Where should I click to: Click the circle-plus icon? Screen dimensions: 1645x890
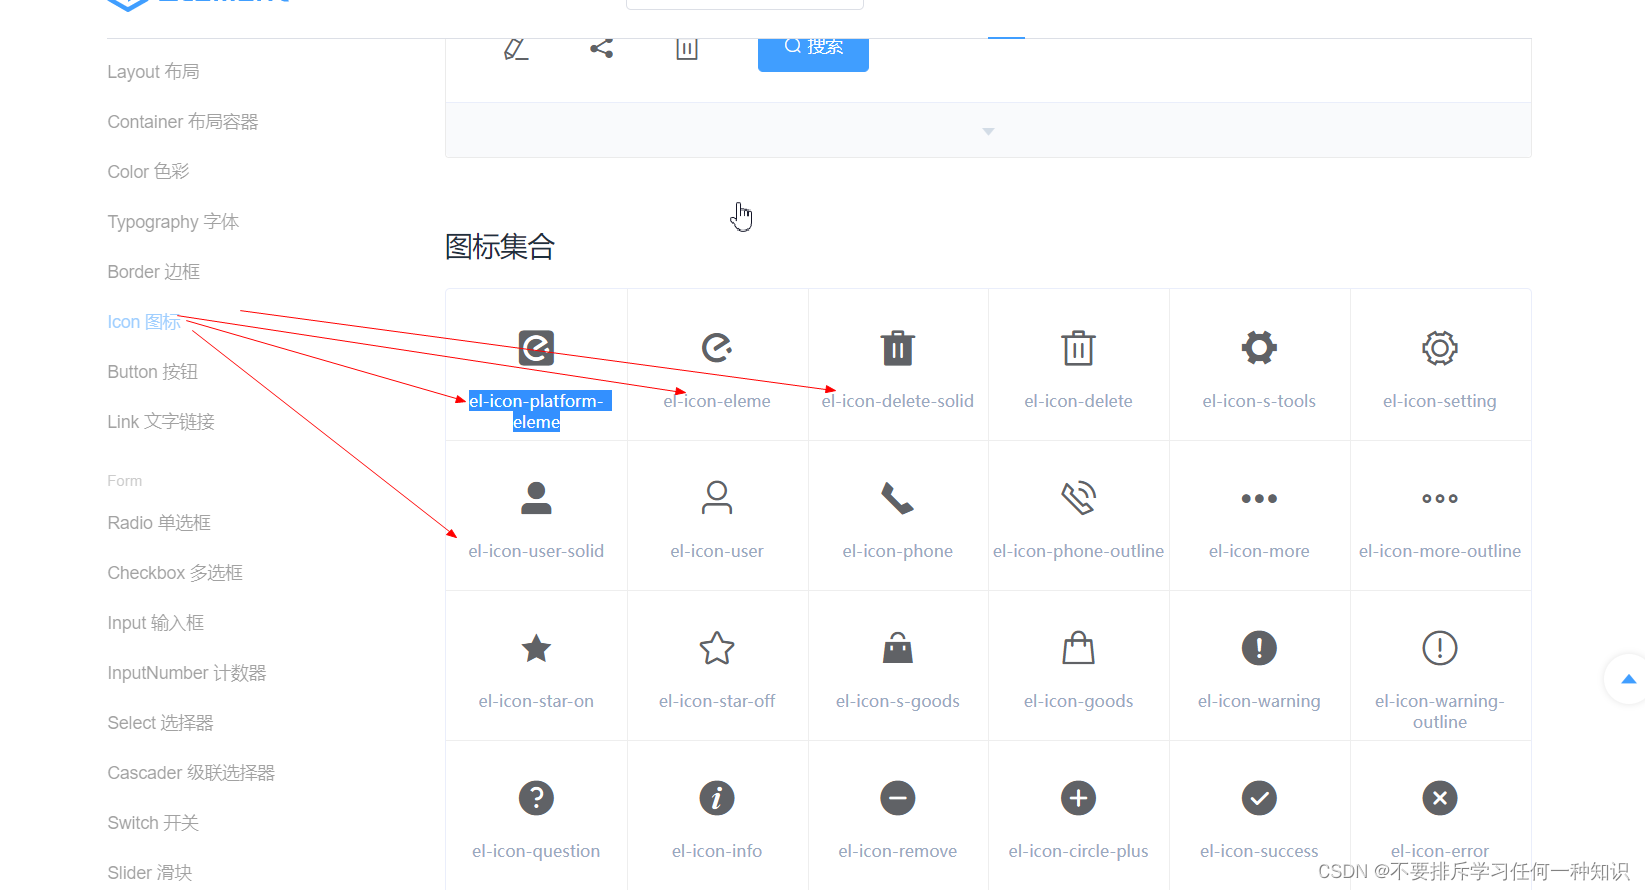[1078, 798]
